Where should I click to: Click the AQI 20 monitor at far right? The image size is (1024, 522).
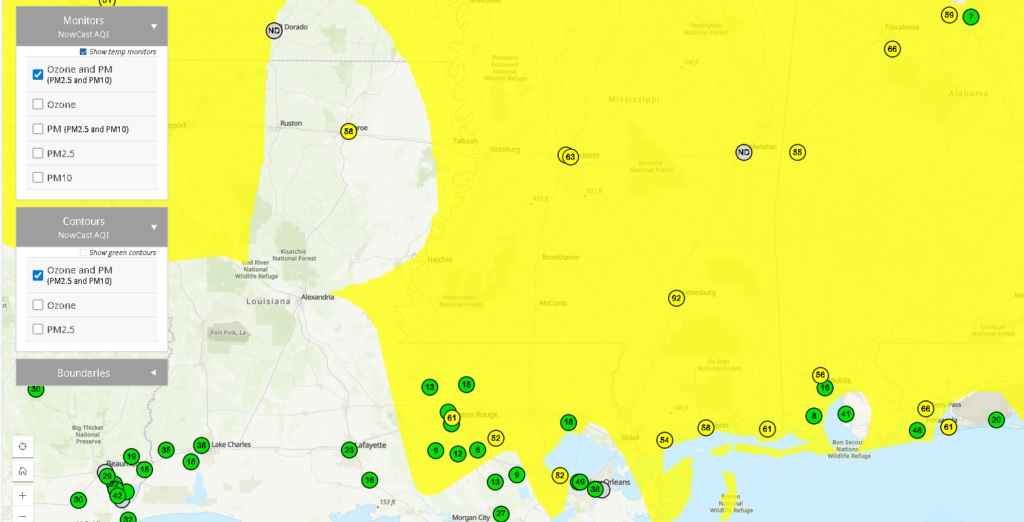[x=996, y=420]
